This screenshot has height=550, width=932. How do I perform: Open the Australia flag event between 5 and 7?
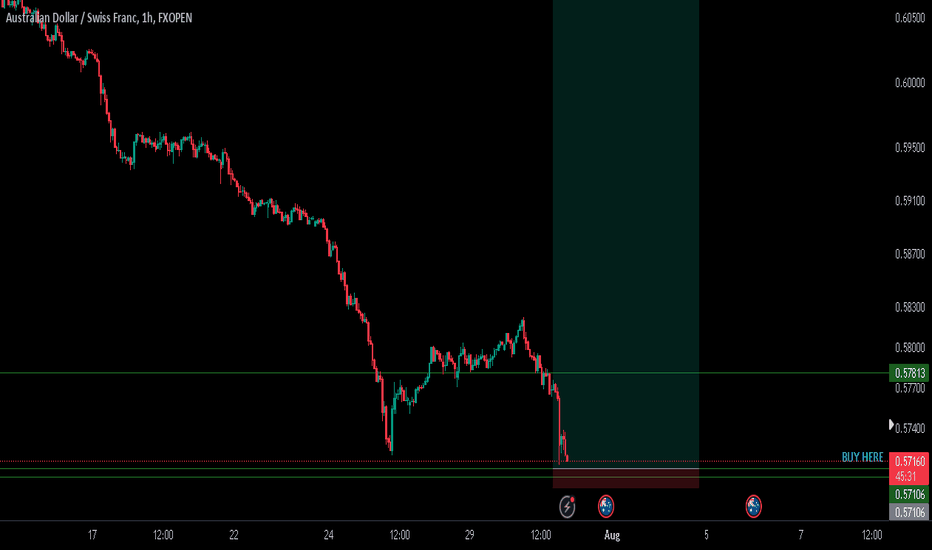(x=753, y=507)
